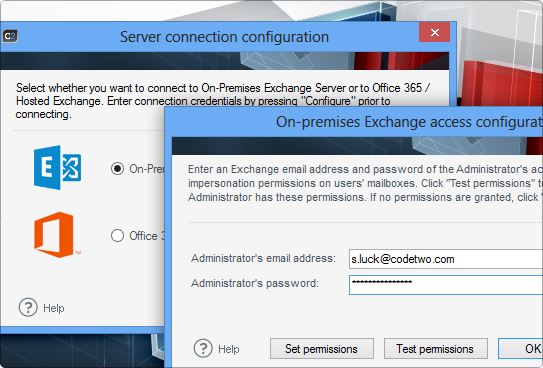Click the Administrator's password field
Image resolution: width=543 pixels, height=368 pixels.
pyautogui.click(x=446, y=285)
